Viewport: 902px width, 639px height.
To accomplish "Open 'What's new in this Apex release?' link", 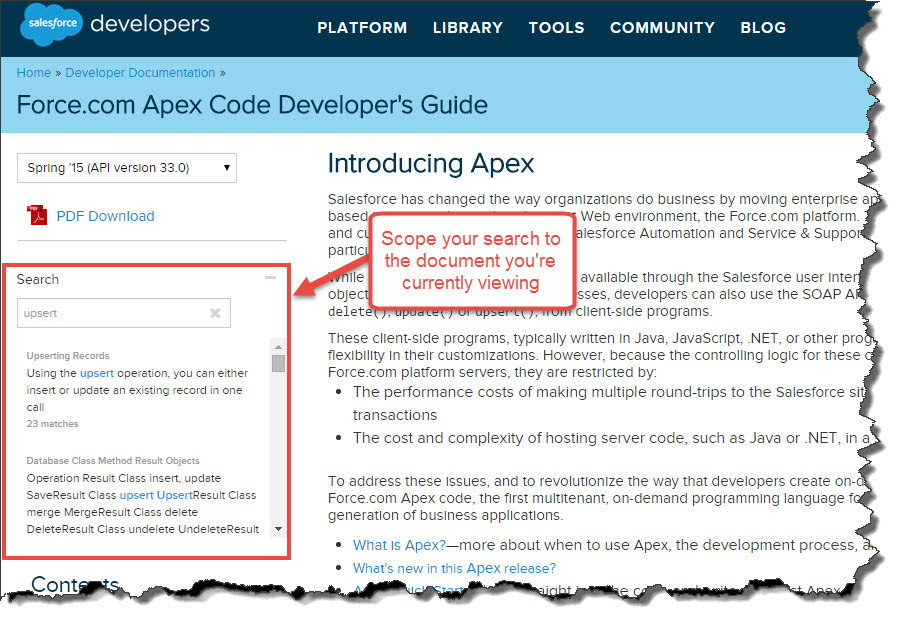I will 454,568.
